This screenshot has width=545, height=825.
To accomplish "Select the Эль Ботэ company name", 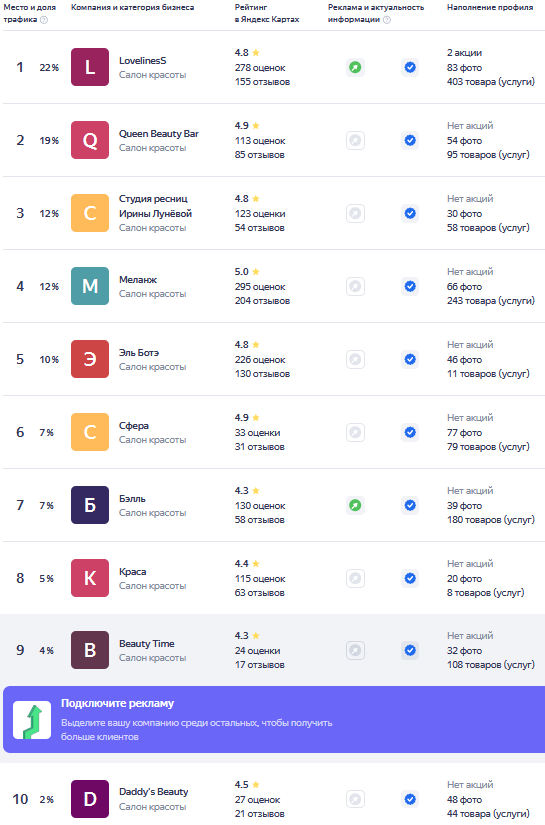I will point(139,353).
